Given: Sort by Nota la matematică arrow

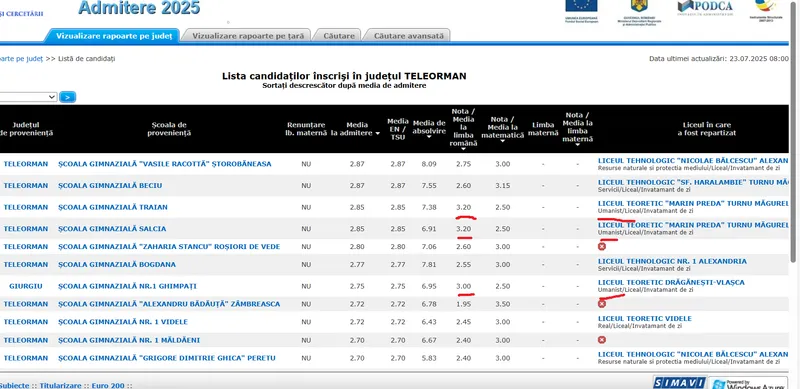Looking at the screenshot, I should [x=503, y=141].
